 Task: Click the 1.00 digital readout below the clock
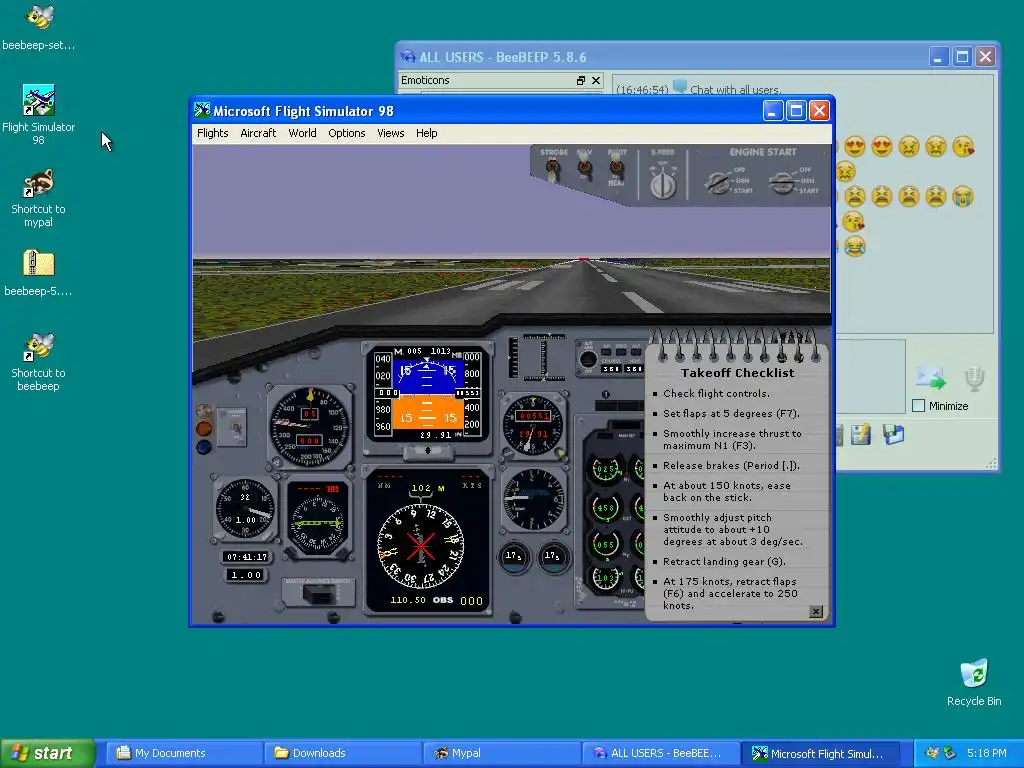246,575
